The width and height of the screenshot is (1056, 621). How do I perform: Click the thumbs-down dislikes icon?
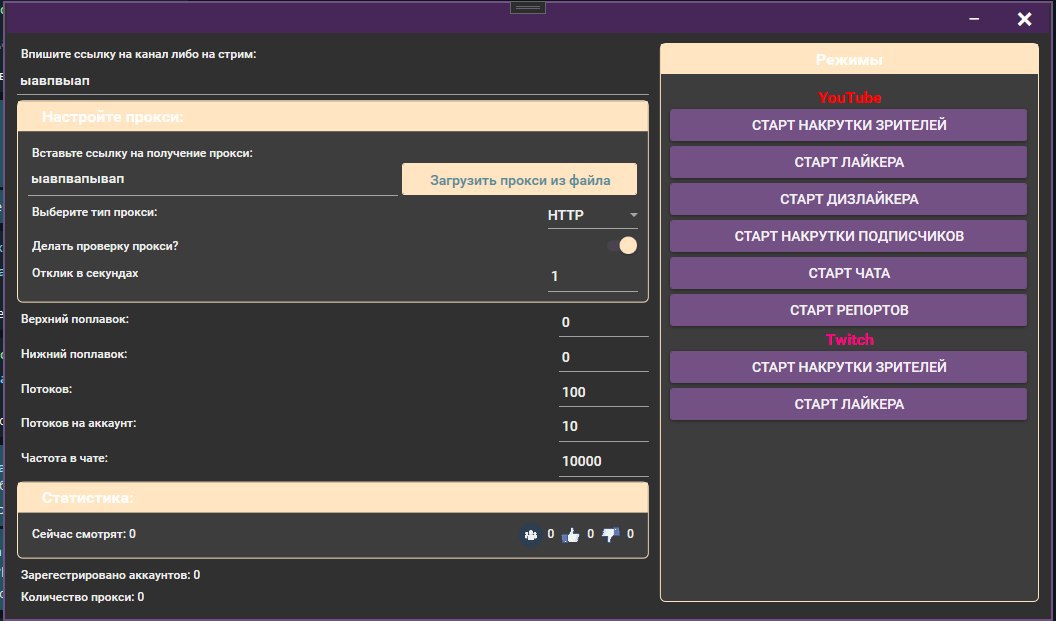tap(610, 535)
